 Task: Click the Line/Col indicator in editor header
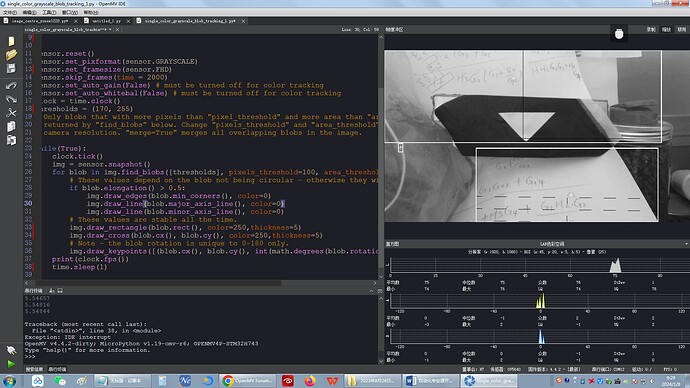[x=360, y=29]
